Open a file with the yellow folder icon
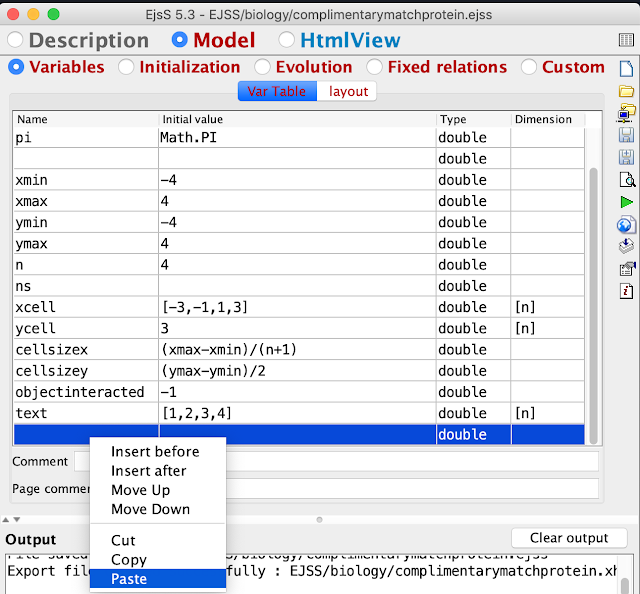640x594 pixels. point(626,91)
